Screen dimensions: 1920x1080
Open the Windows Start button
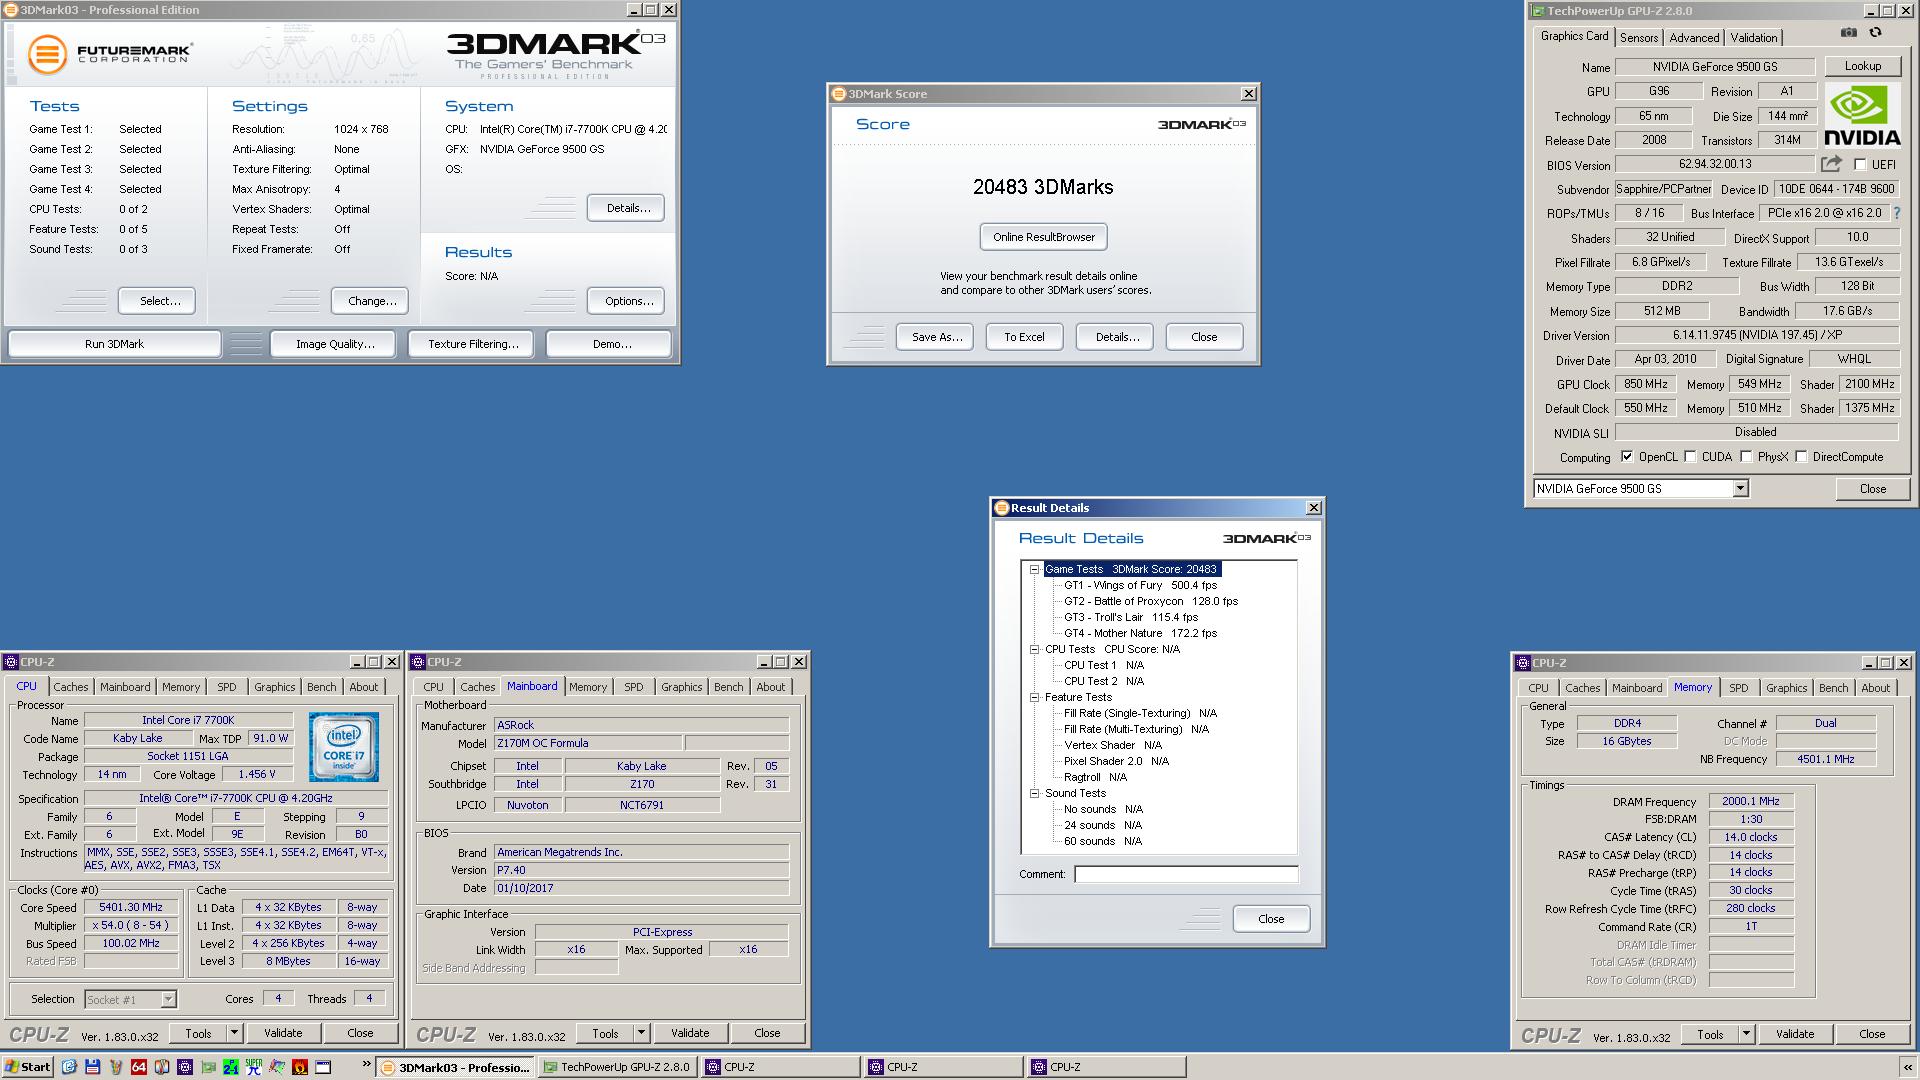pos(27,1067)
